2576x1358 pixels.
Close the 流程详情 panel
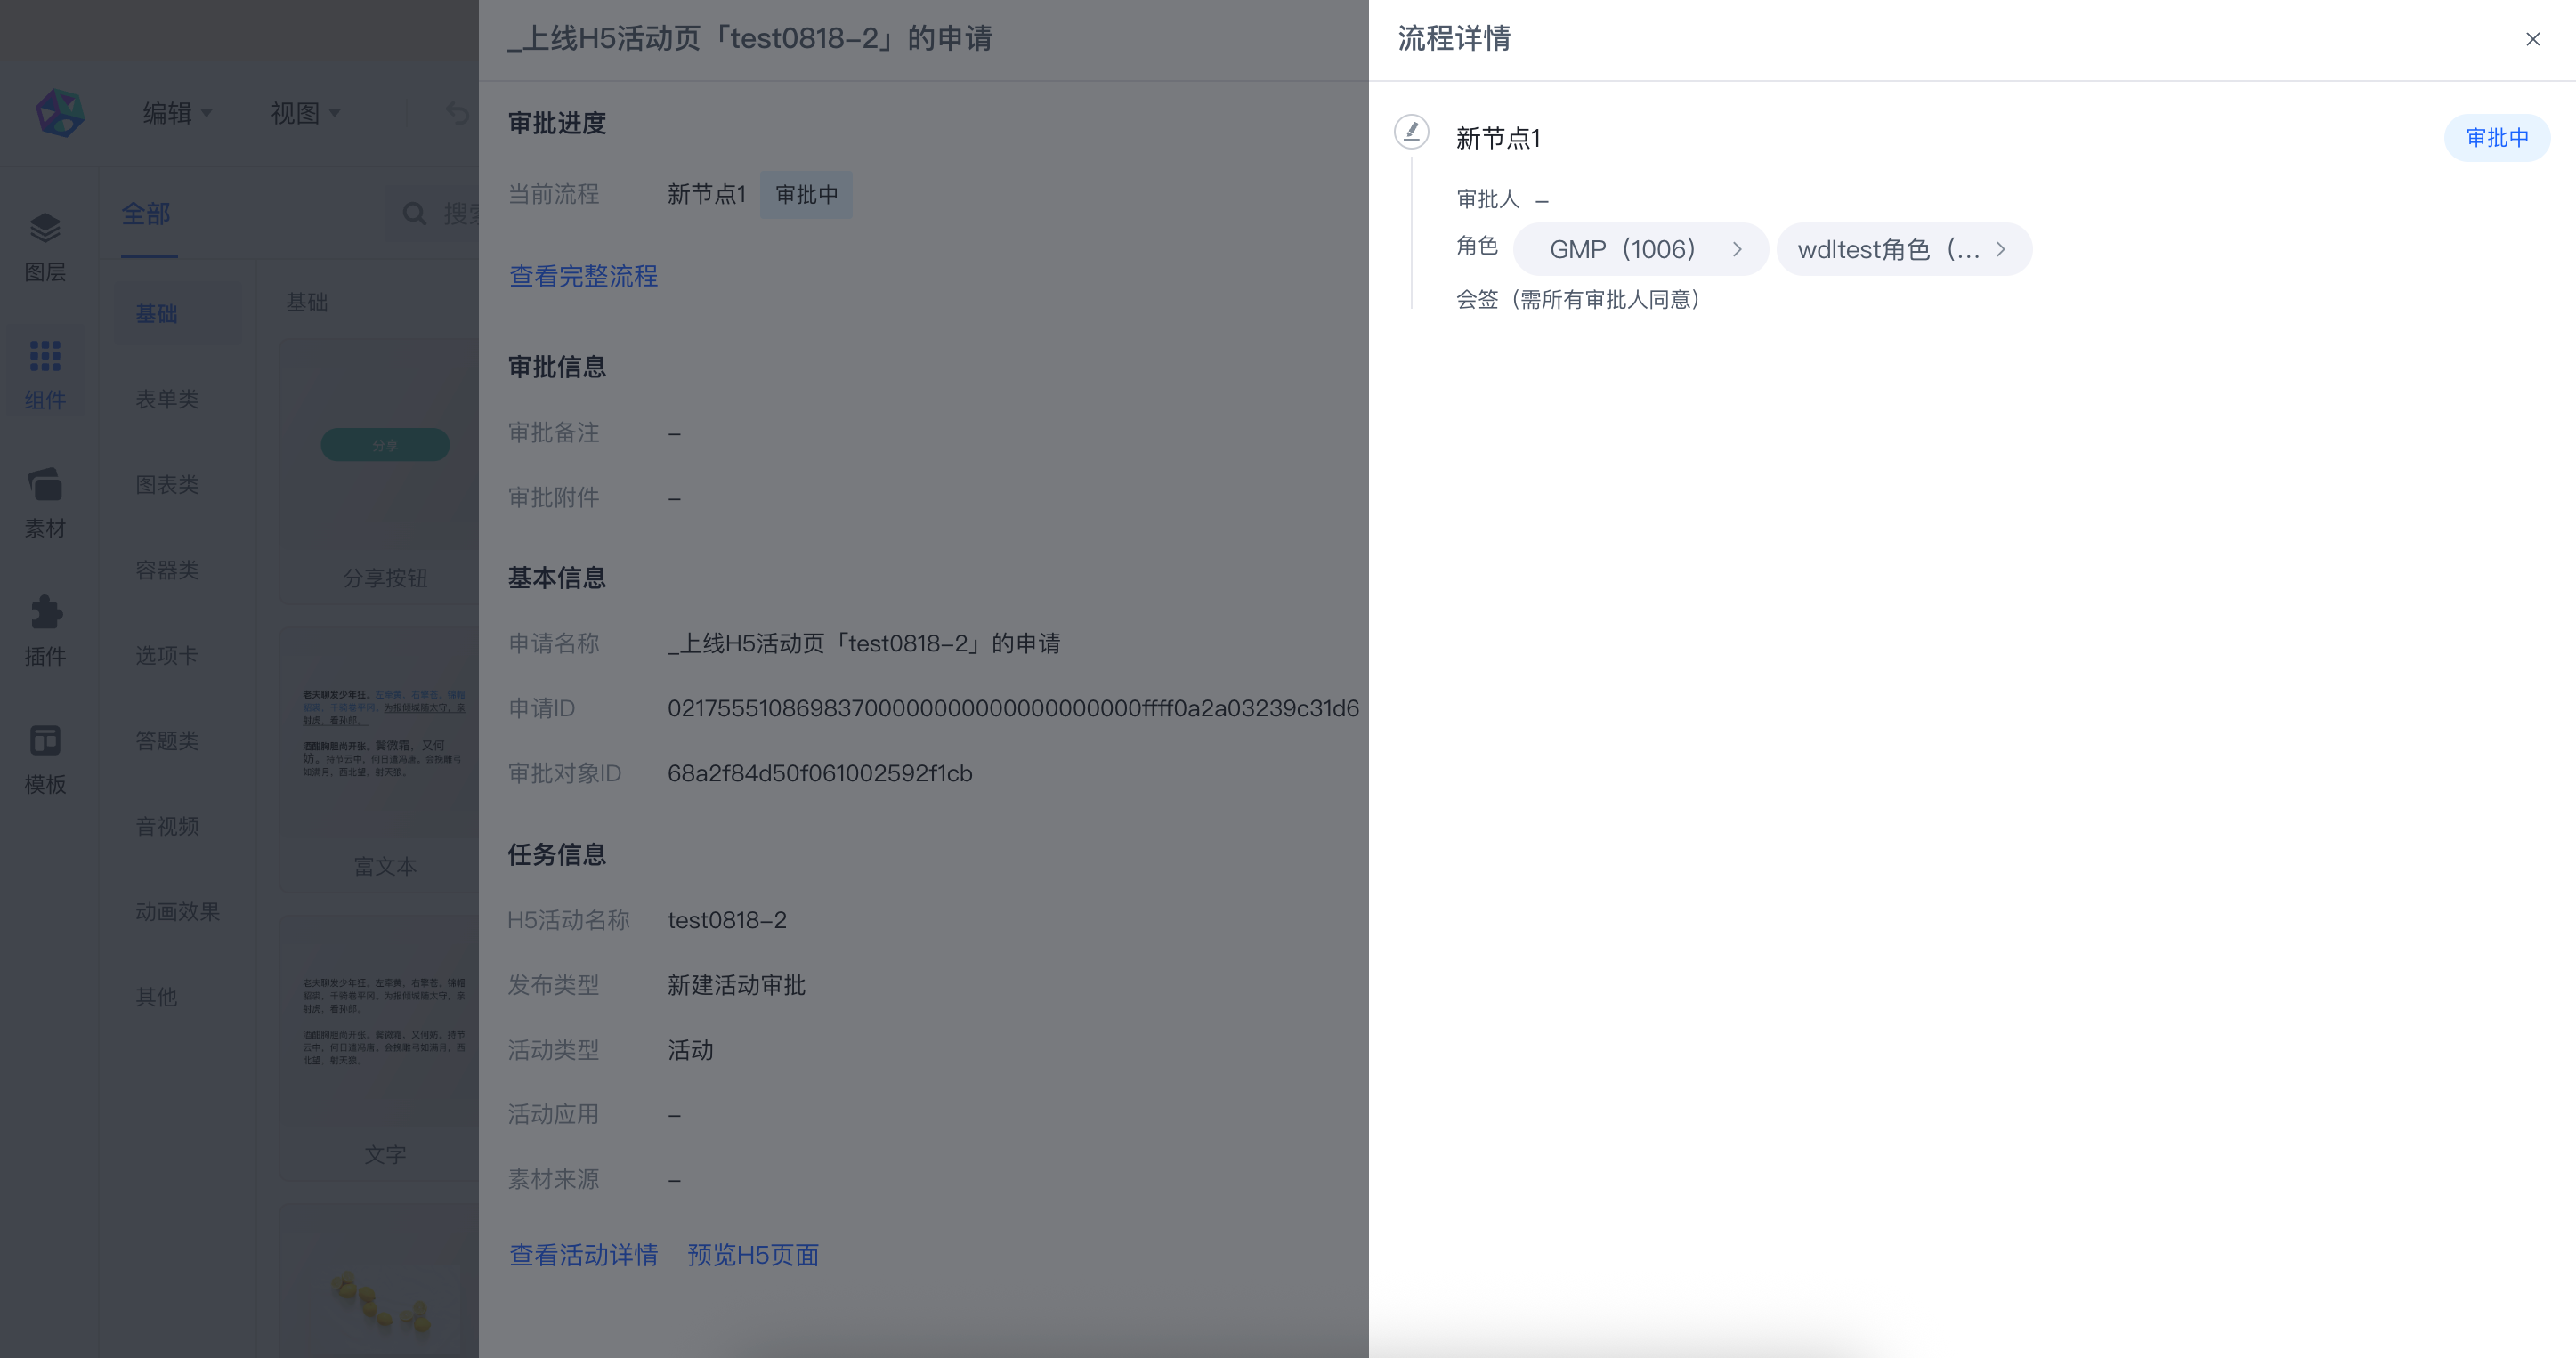pyautogui.click(x=2532, y=39)
